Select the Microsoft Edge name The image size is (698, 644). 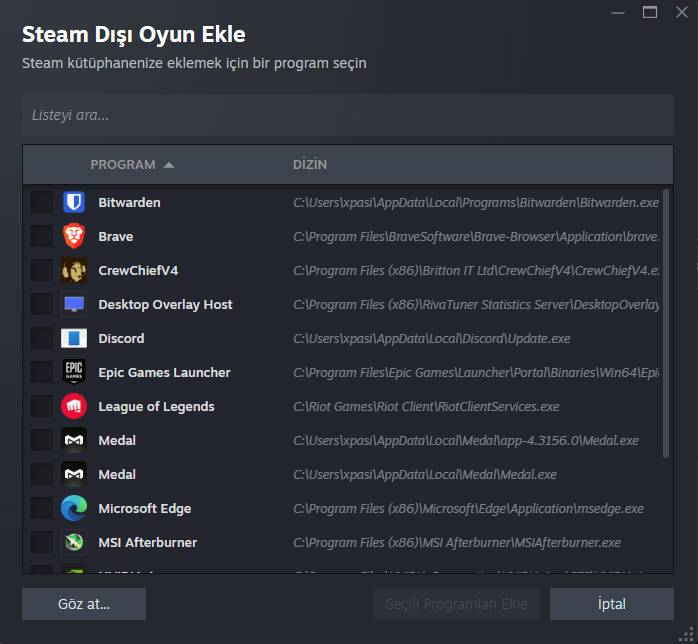click(145, 508)
